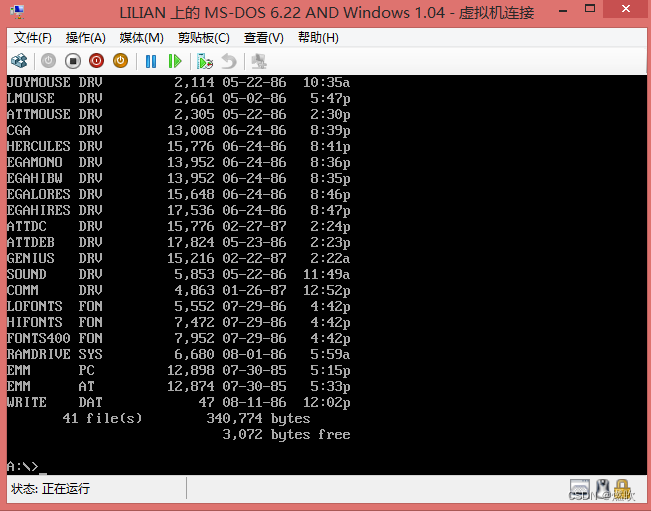
Task: Pause the virtual machine
Action: click(151, 61)
